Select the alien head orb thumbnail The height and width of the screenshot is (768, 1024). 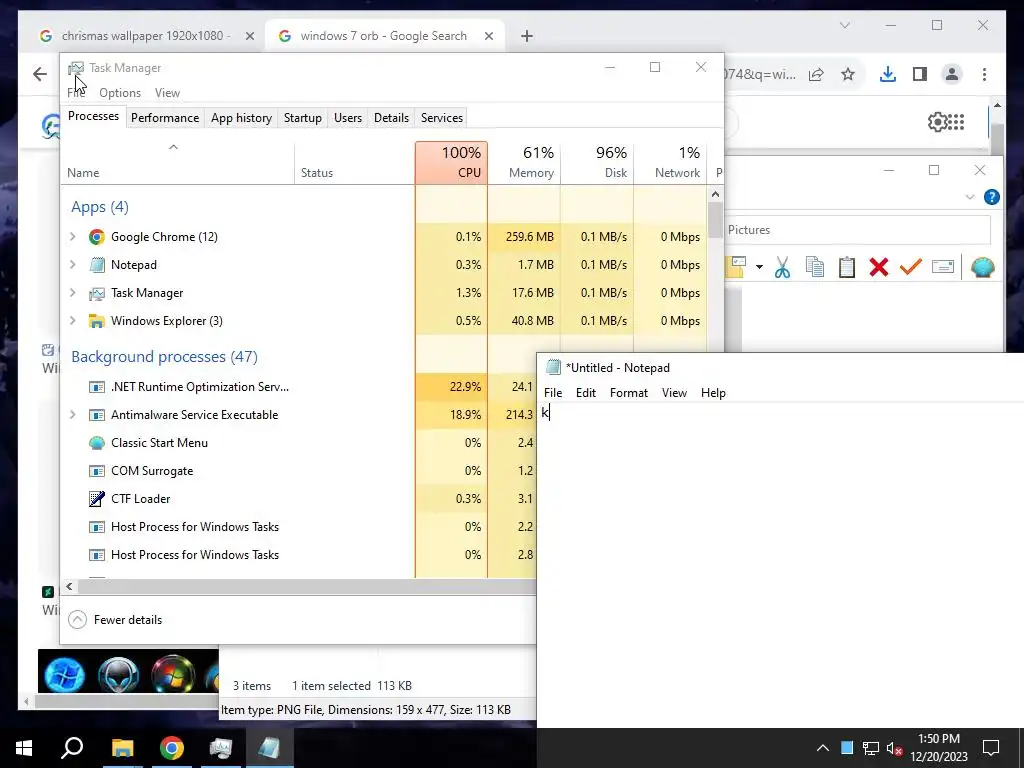(x=118, y=673)
